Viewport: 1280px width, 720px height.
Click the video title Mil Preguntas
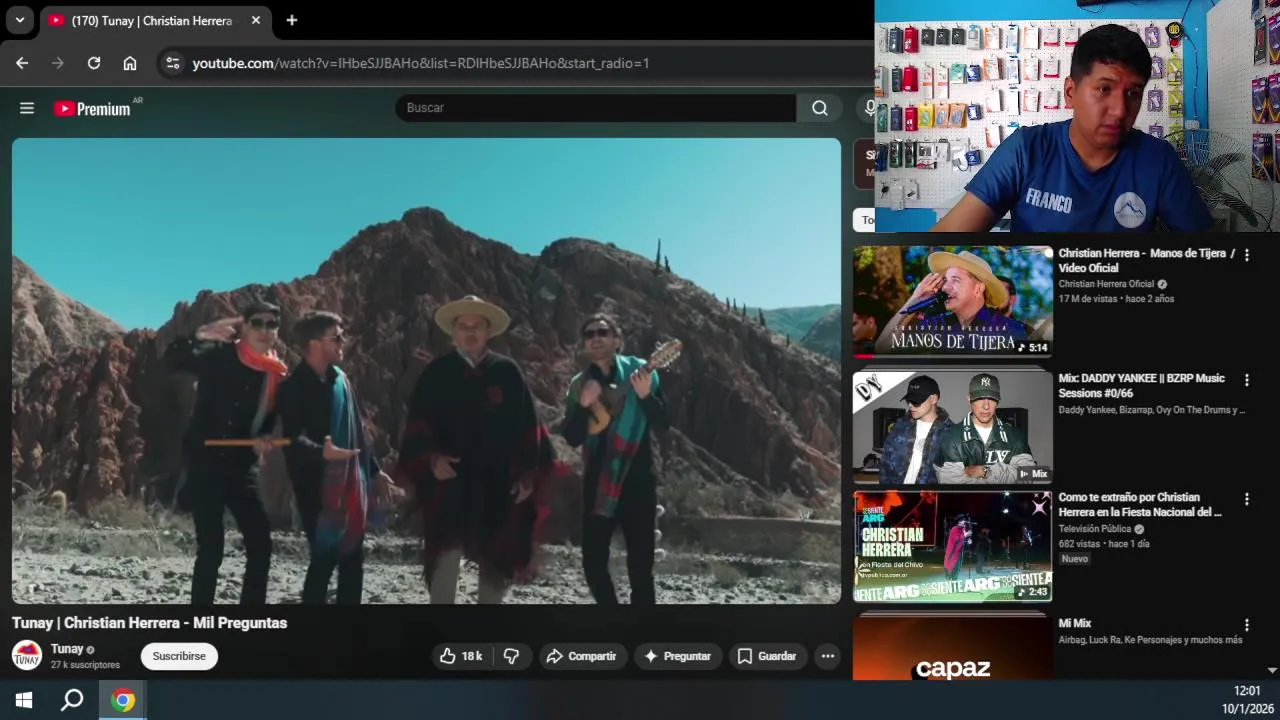point(150,623)
